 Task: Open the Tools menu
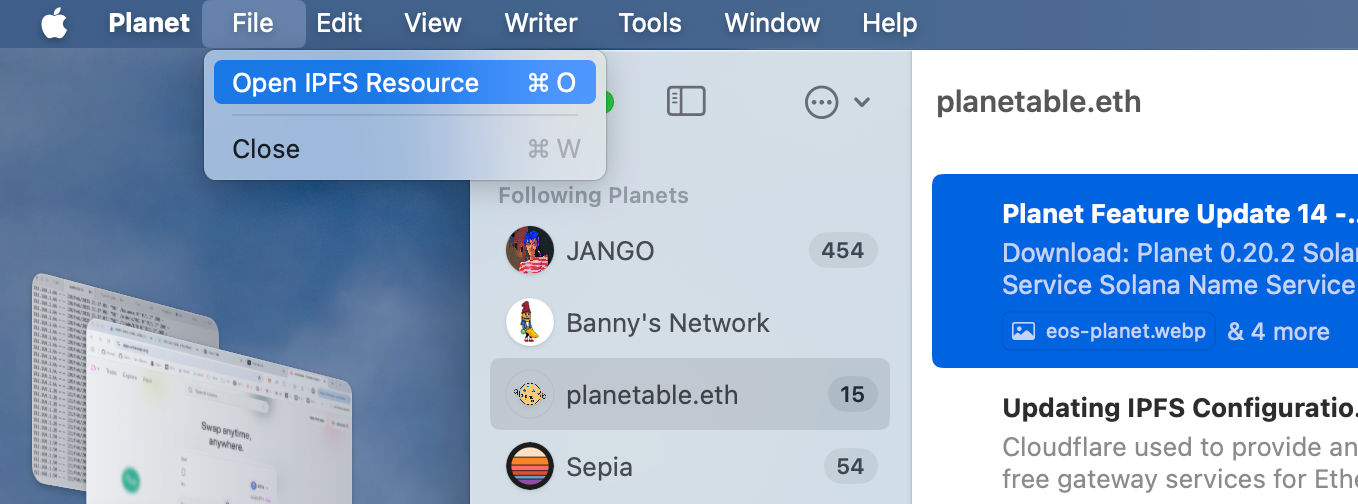[650, 23]
